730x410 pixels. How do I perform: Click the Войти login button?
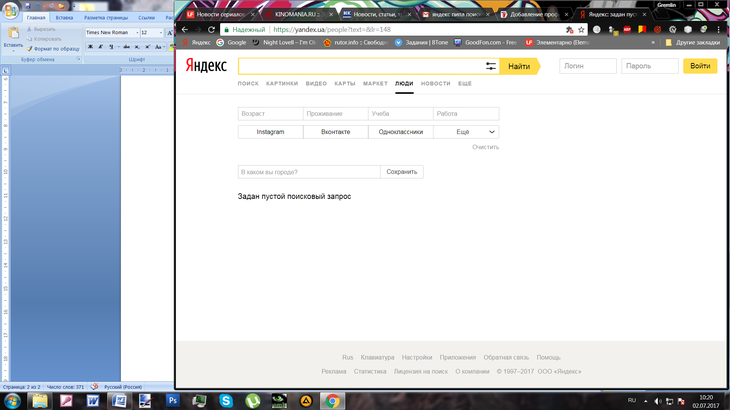coord(700,66)
